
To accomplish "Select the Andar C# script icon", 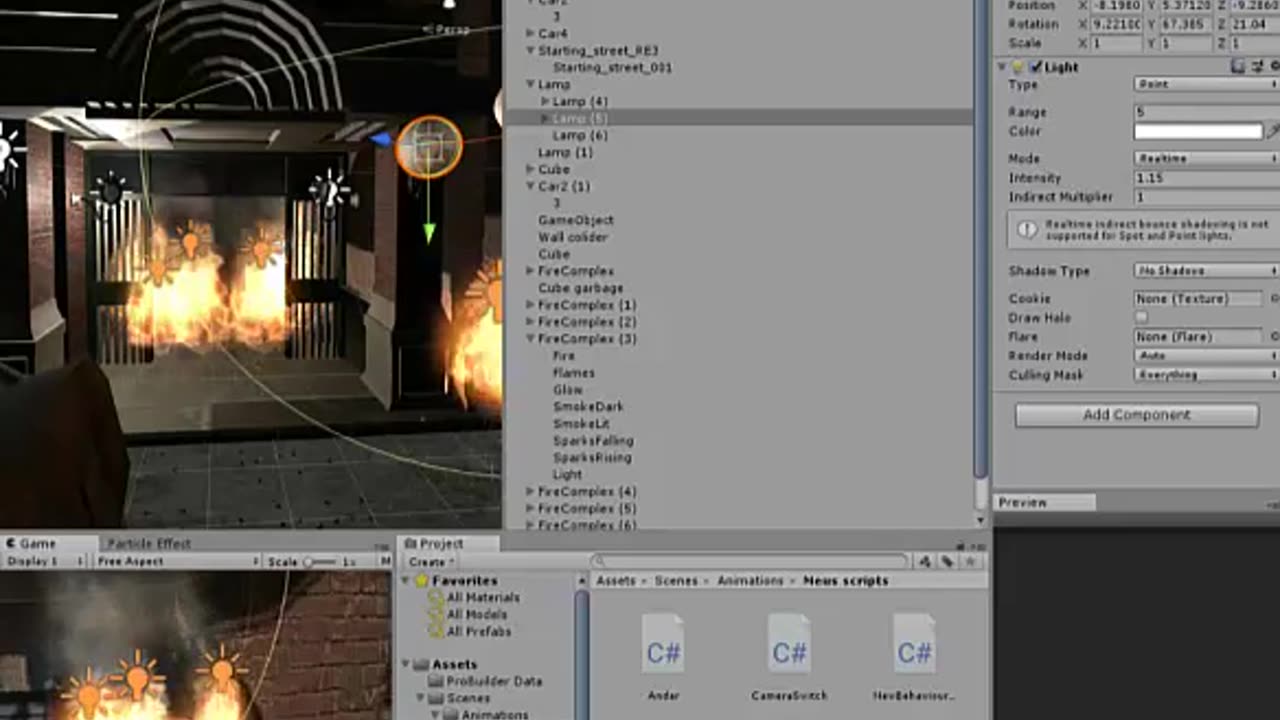I will pyautogui.click(x=663, y=643).
